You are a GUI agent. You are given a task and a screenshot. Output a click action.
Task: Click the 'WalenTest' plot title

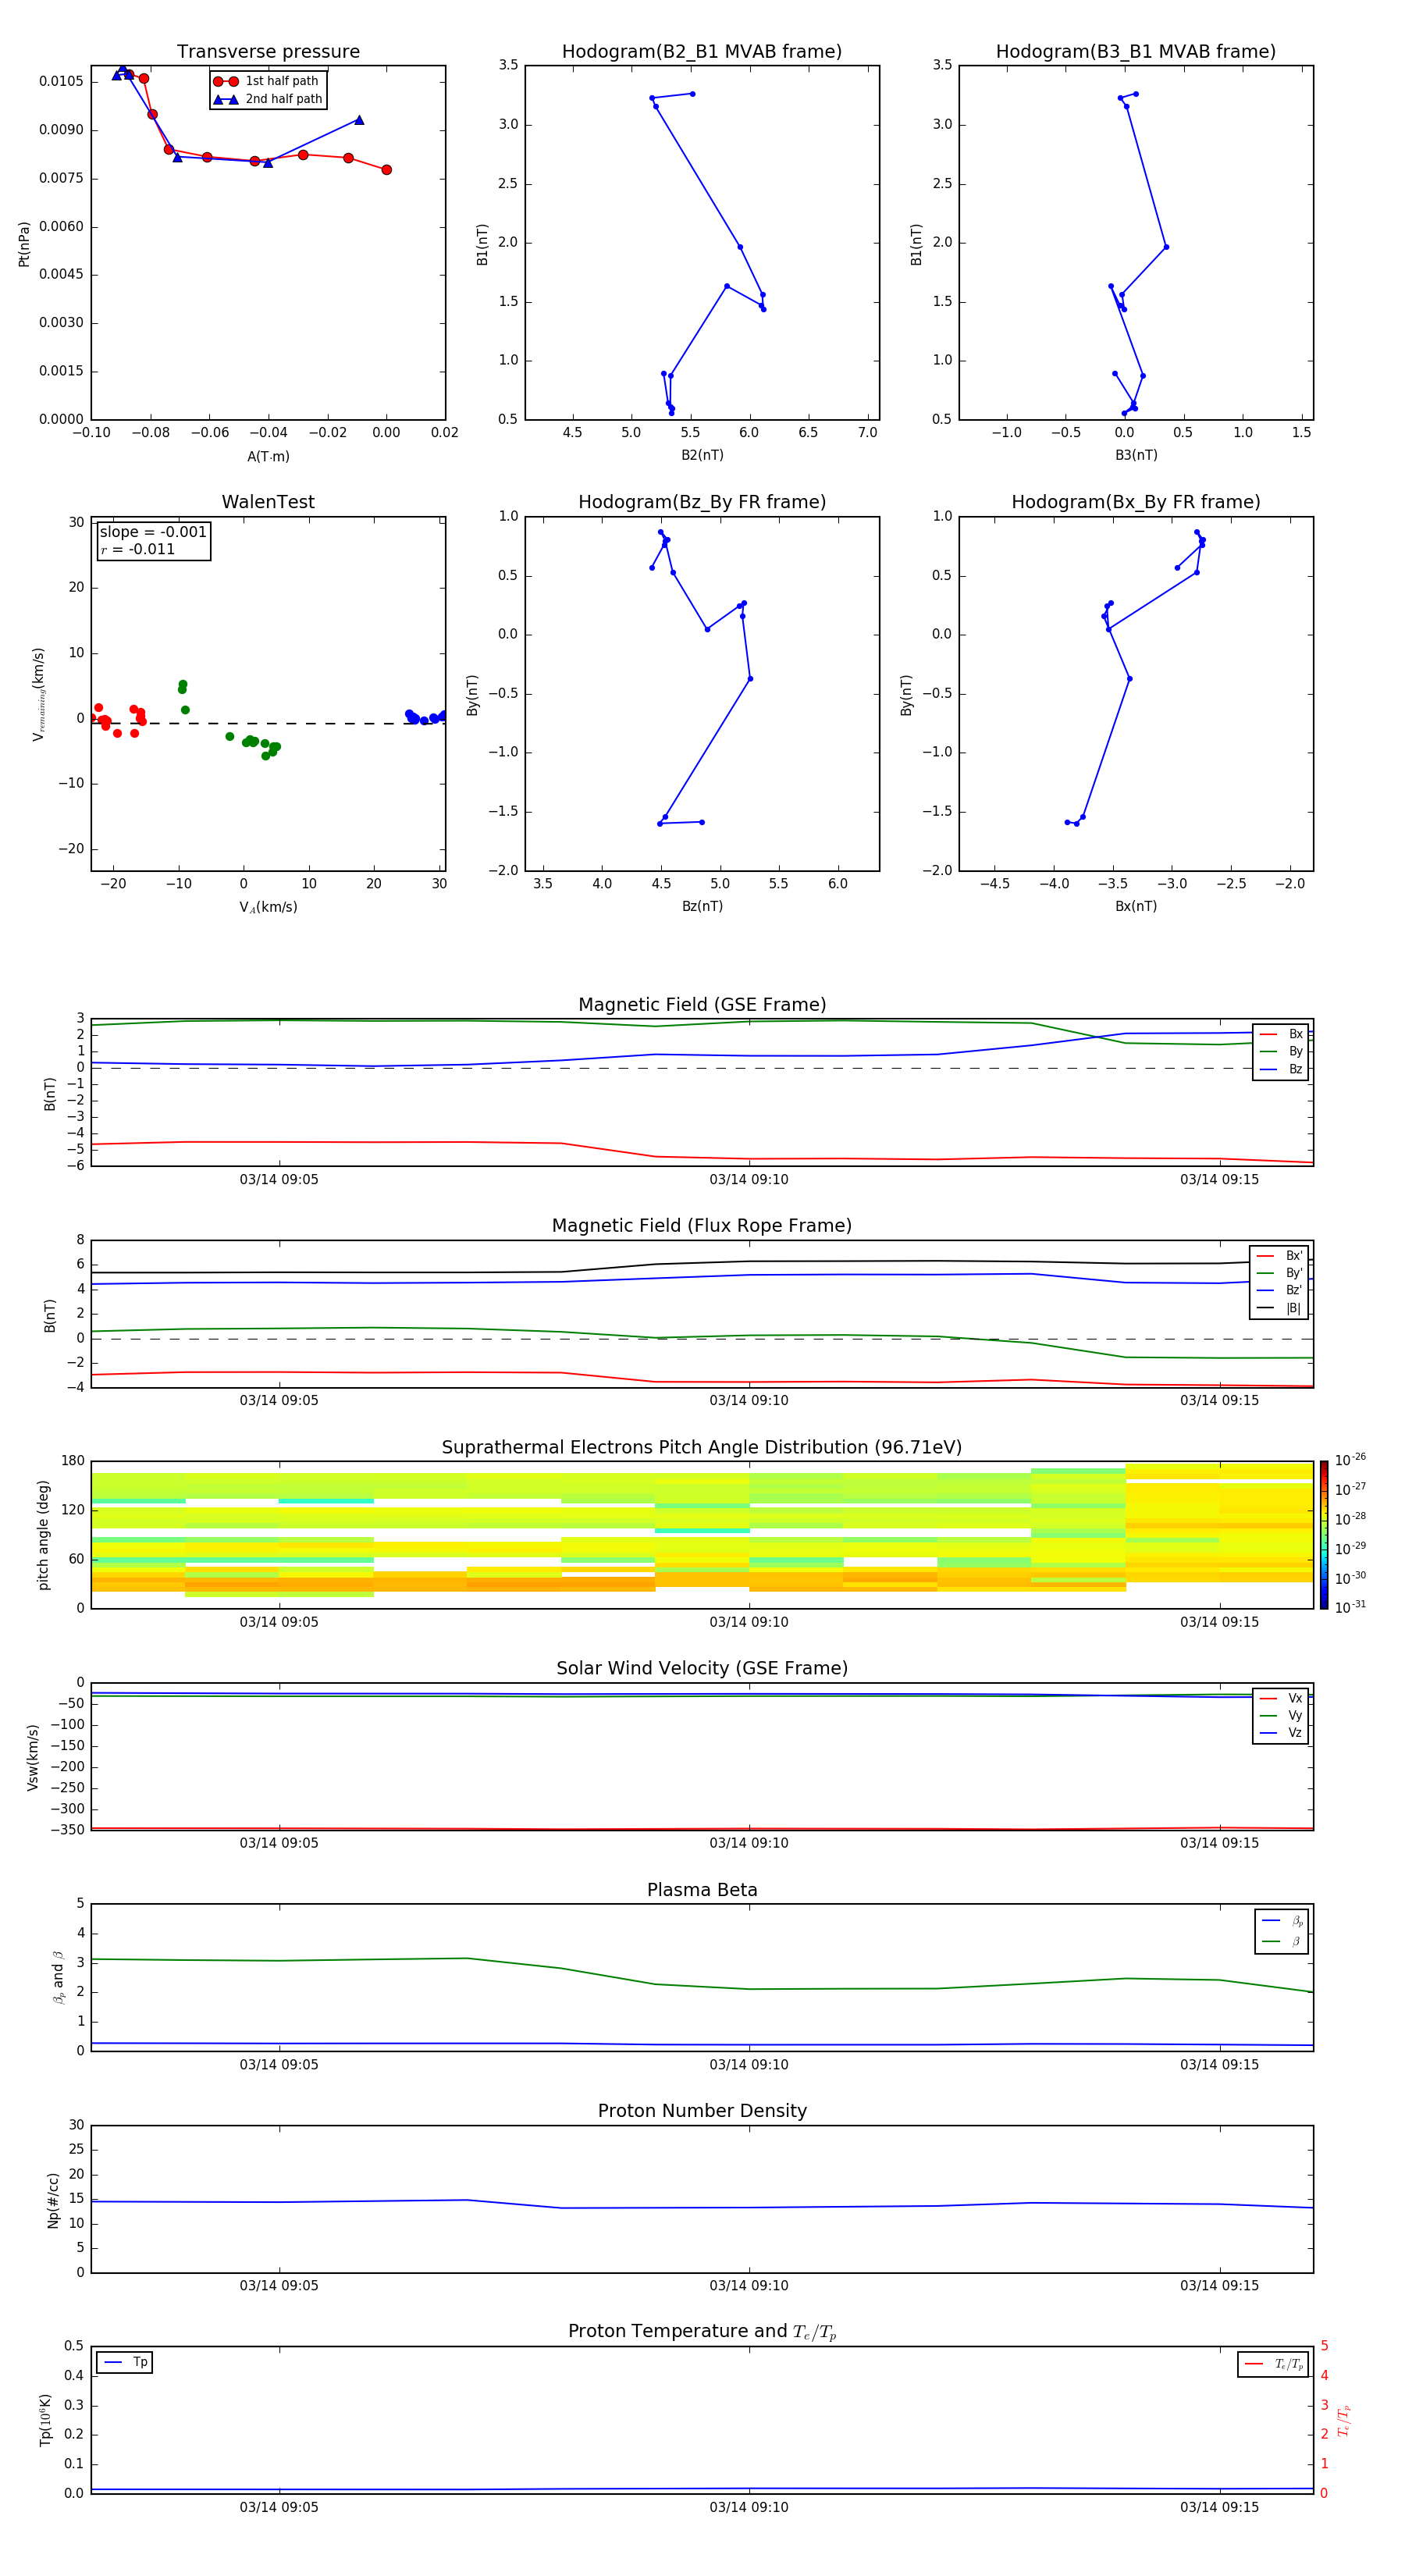pyautogui.click(x=268, y=502)
